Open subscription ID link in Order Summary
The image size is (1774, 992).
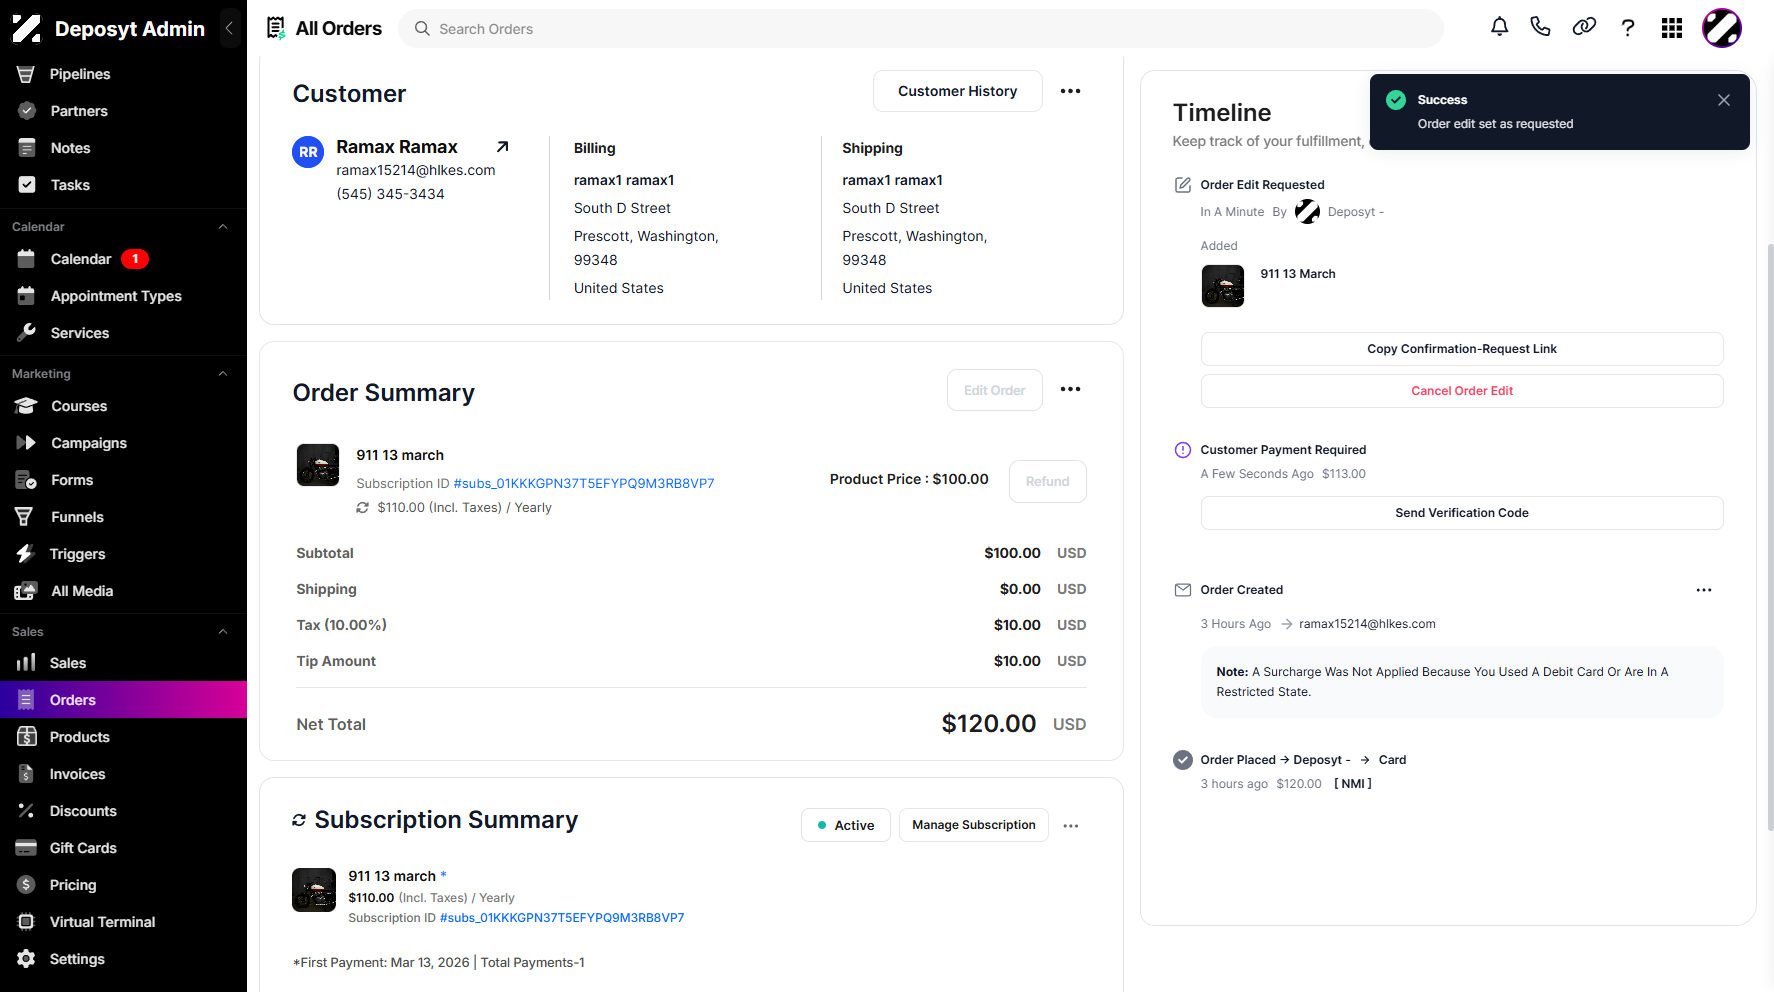[x=584, y=483]
